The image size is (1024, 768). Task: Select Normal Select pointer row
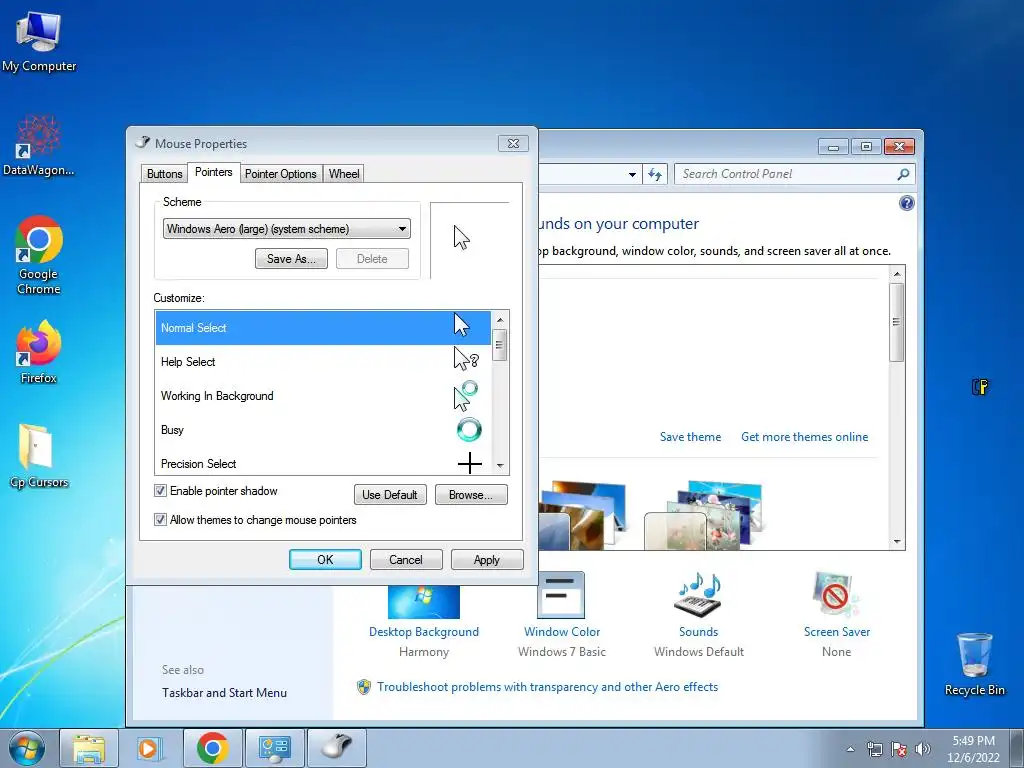(x=323, y=328)
